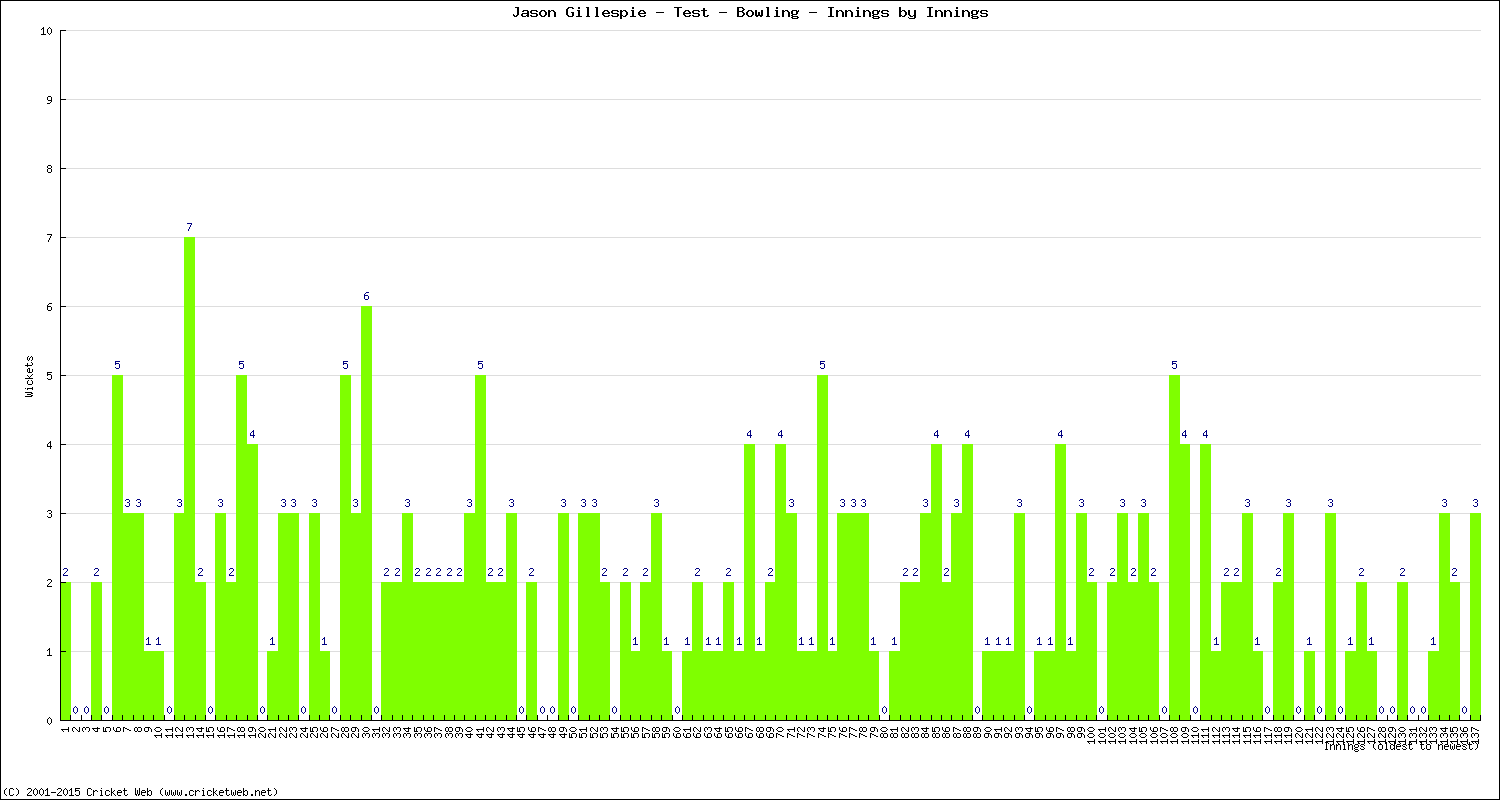Click the 3-wicket bar at innings 137

1475,617
